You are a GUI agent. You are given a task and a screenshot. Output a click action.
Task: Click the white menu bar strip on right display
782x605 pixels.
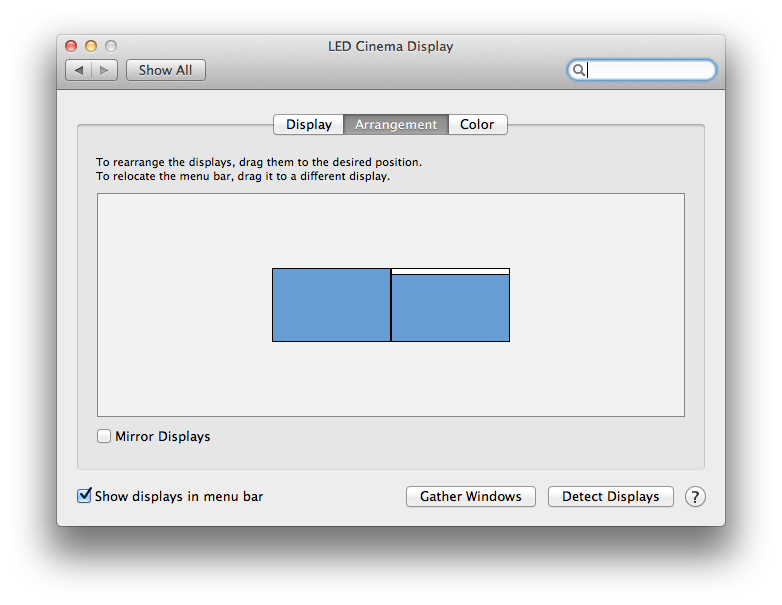point(450,271)
